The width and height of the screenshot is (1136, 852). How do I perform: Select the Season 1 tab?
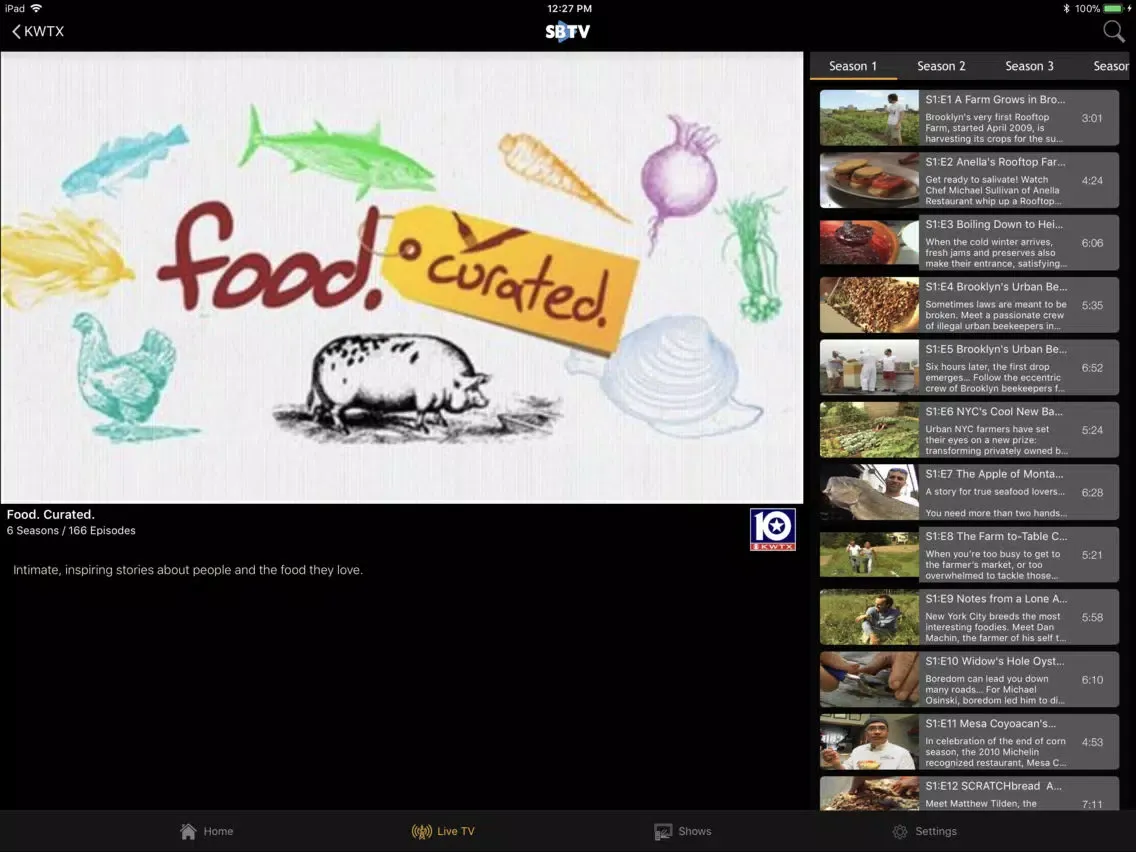click(852, 66)
